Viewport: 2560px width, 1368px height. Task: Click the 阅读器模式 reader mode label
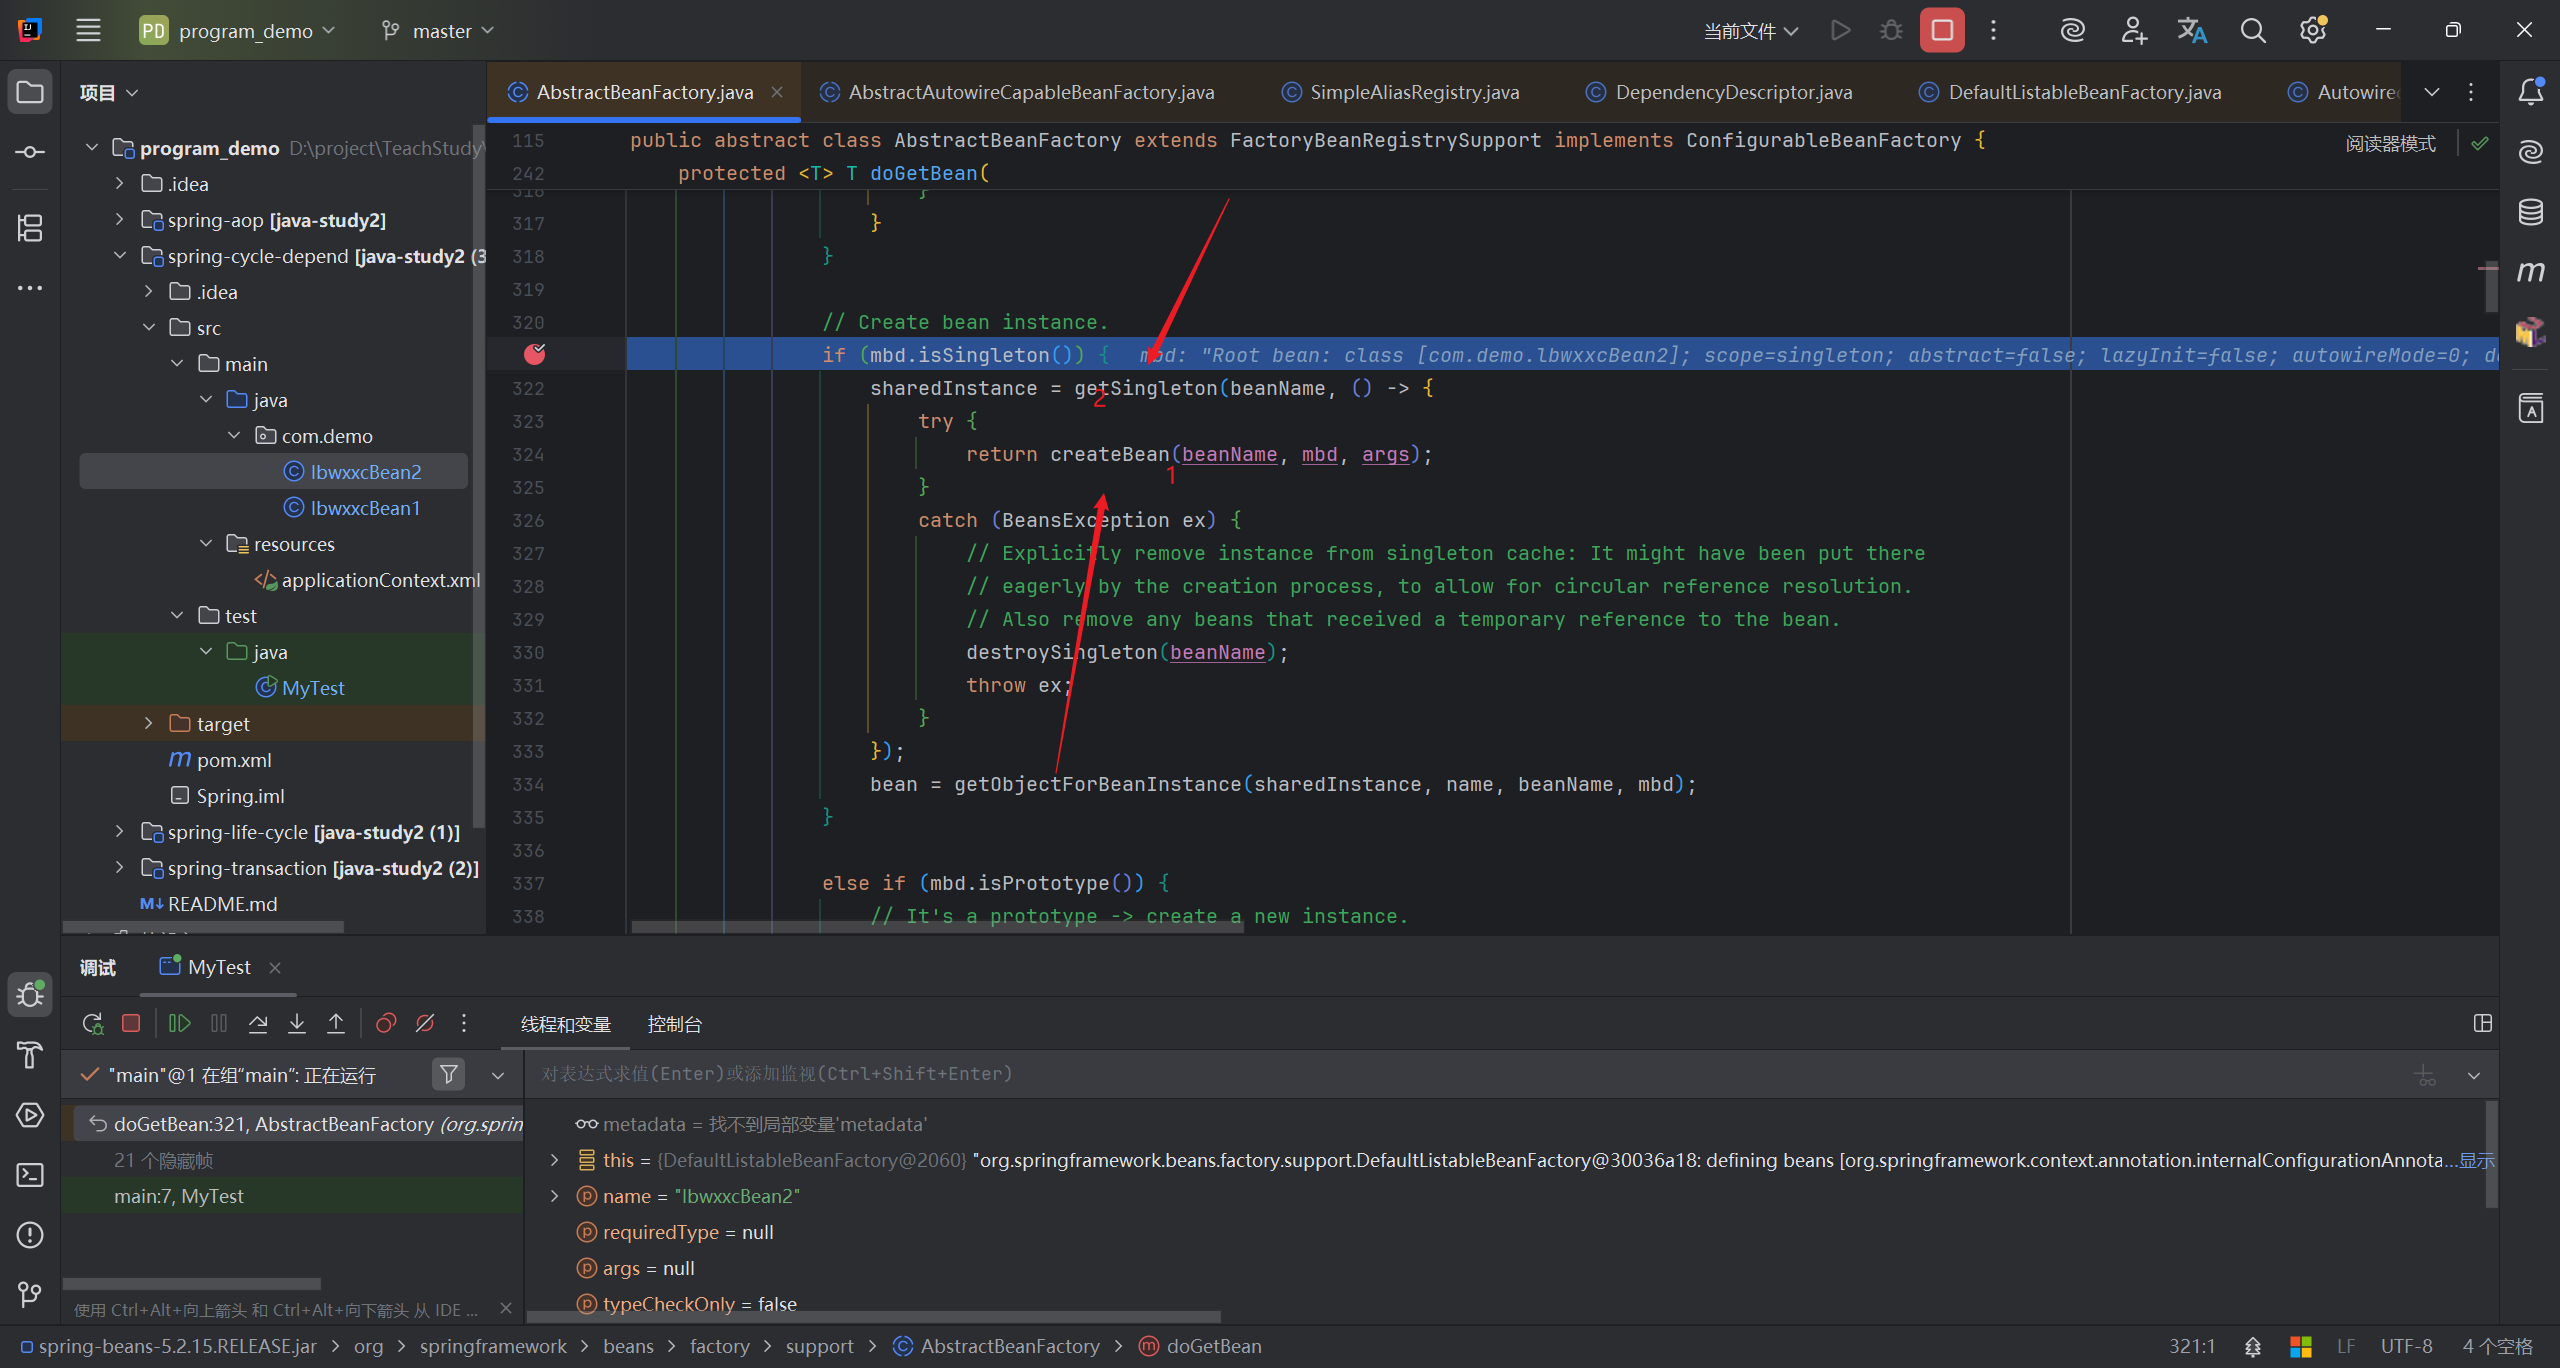click(x=2390, y=143)
